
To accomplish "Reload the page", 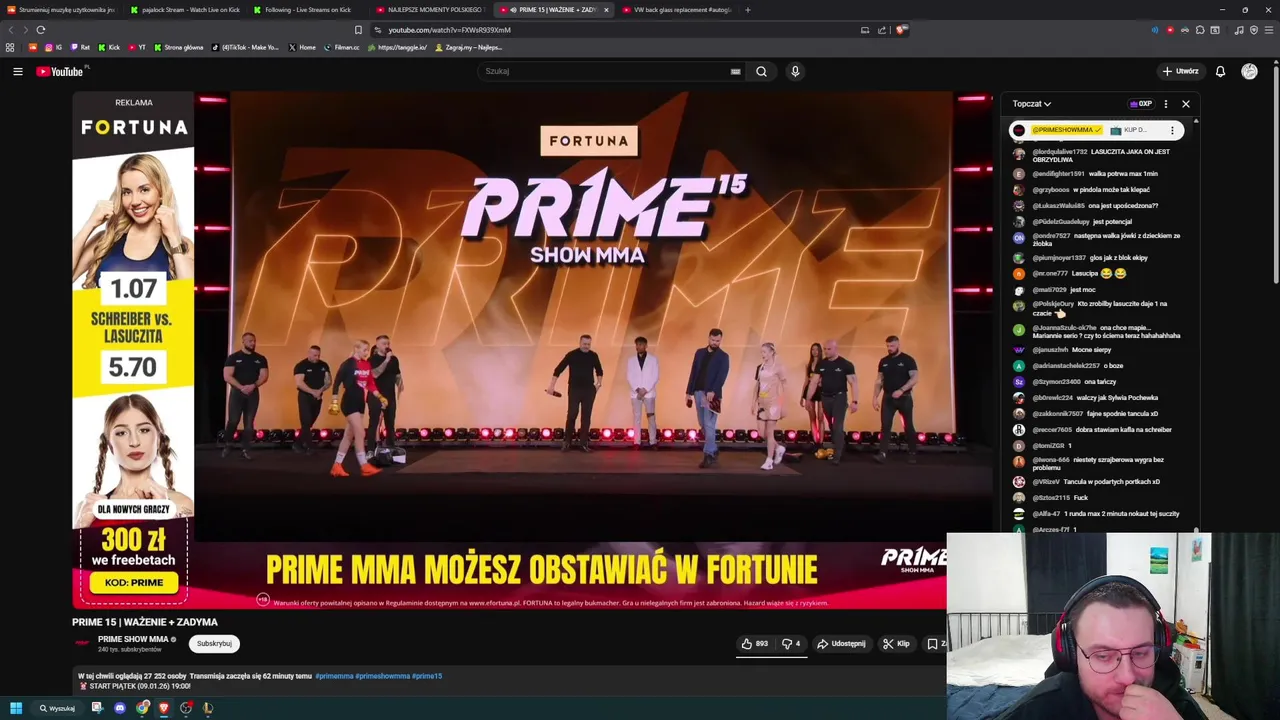I will pyautogui.click(x=41, y=30).
